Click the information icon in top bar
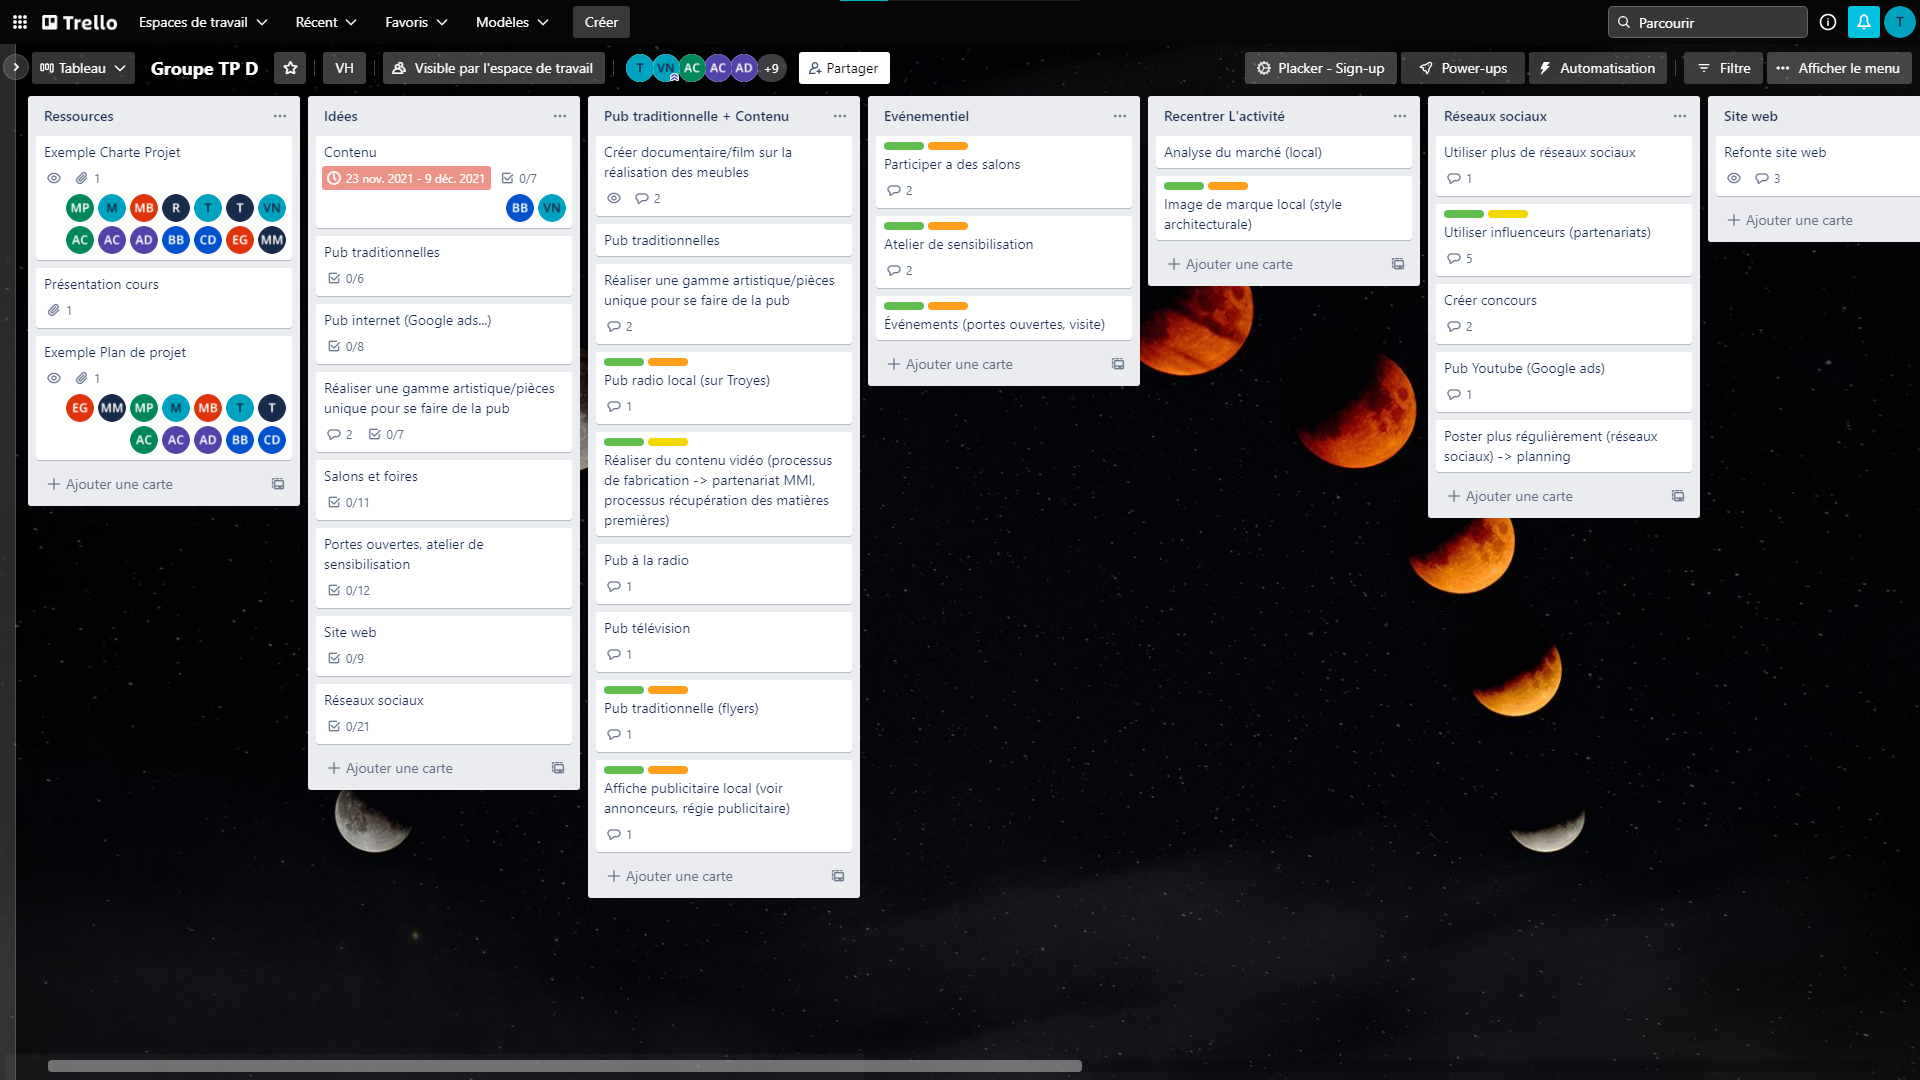 (x=1828, y=22)
